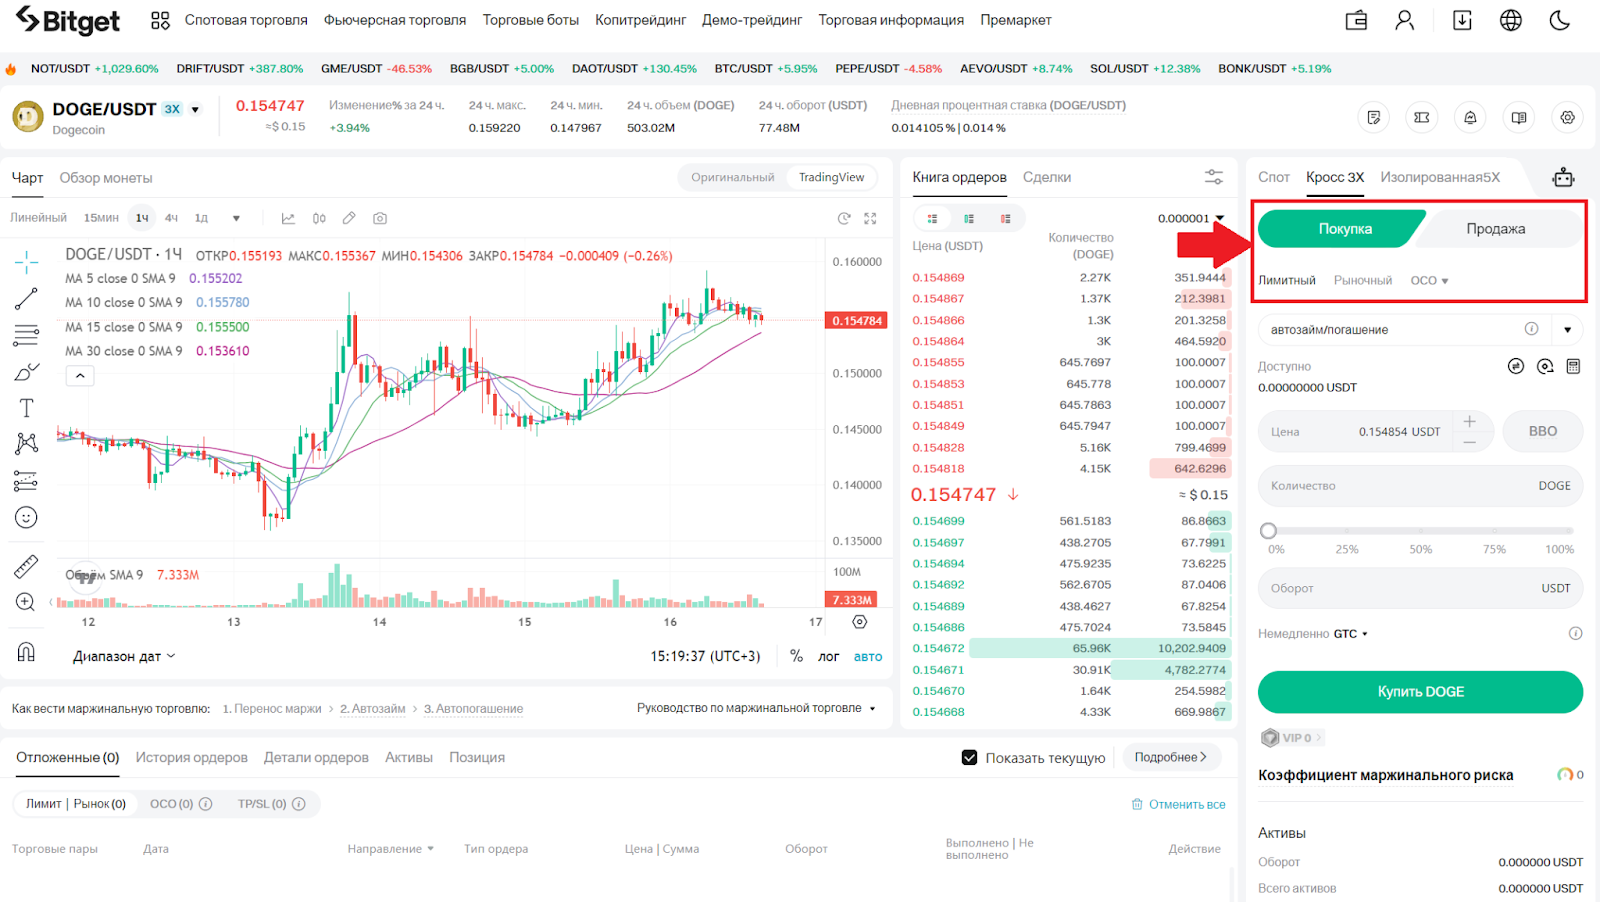Increase price with plus stepper
Screen dimensions: 1600x902
(x=1470, y=421)
